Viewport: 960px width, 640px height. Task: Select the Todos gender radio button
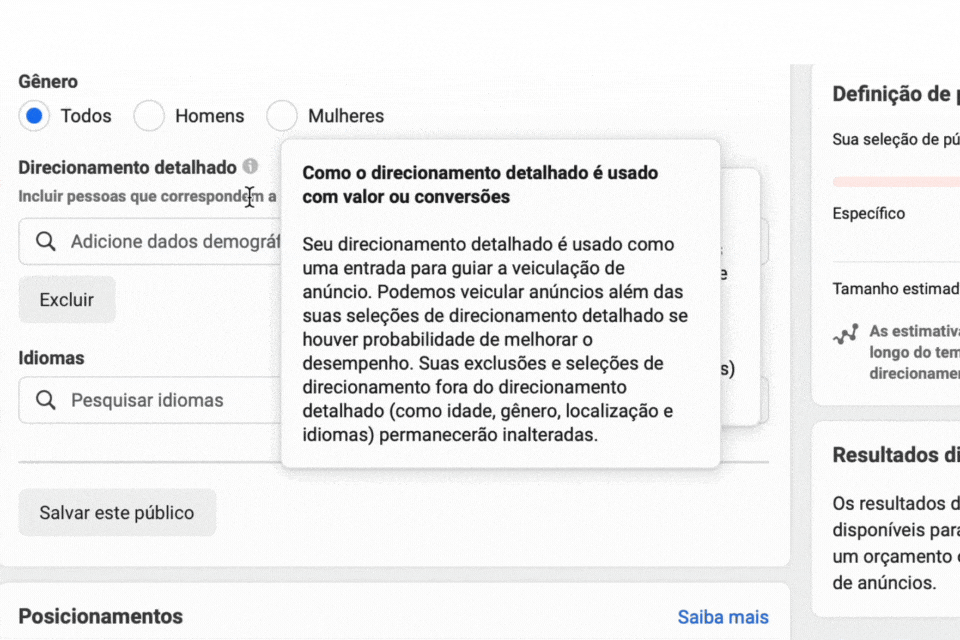[34, 116]
